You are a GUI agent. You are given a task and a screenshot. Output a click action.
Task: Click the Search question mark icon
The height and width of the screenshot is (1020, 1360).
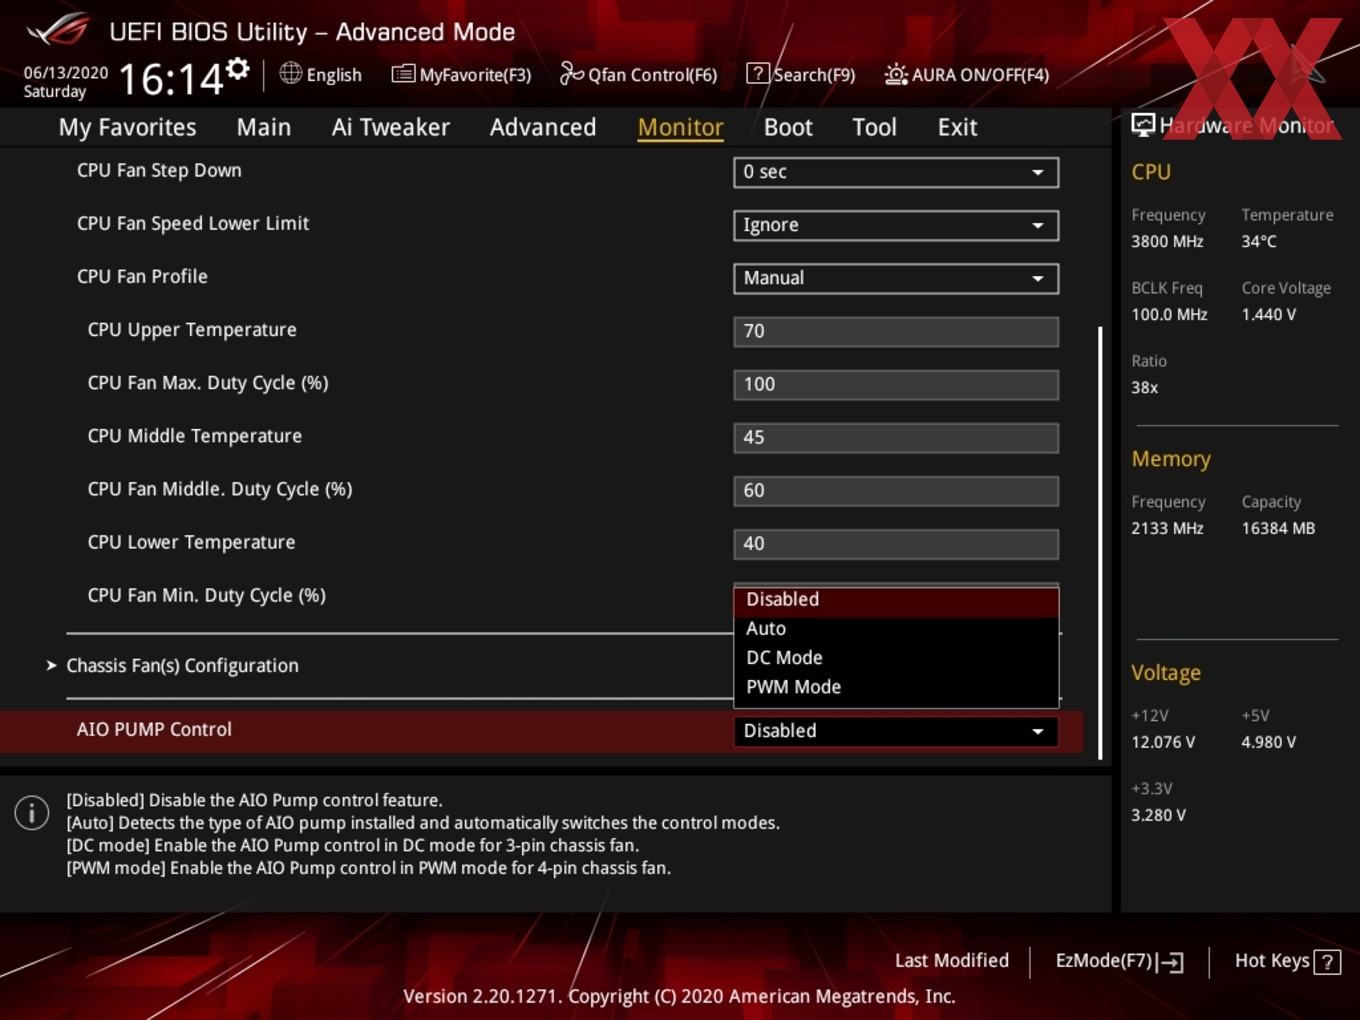[x=758, y=73]
